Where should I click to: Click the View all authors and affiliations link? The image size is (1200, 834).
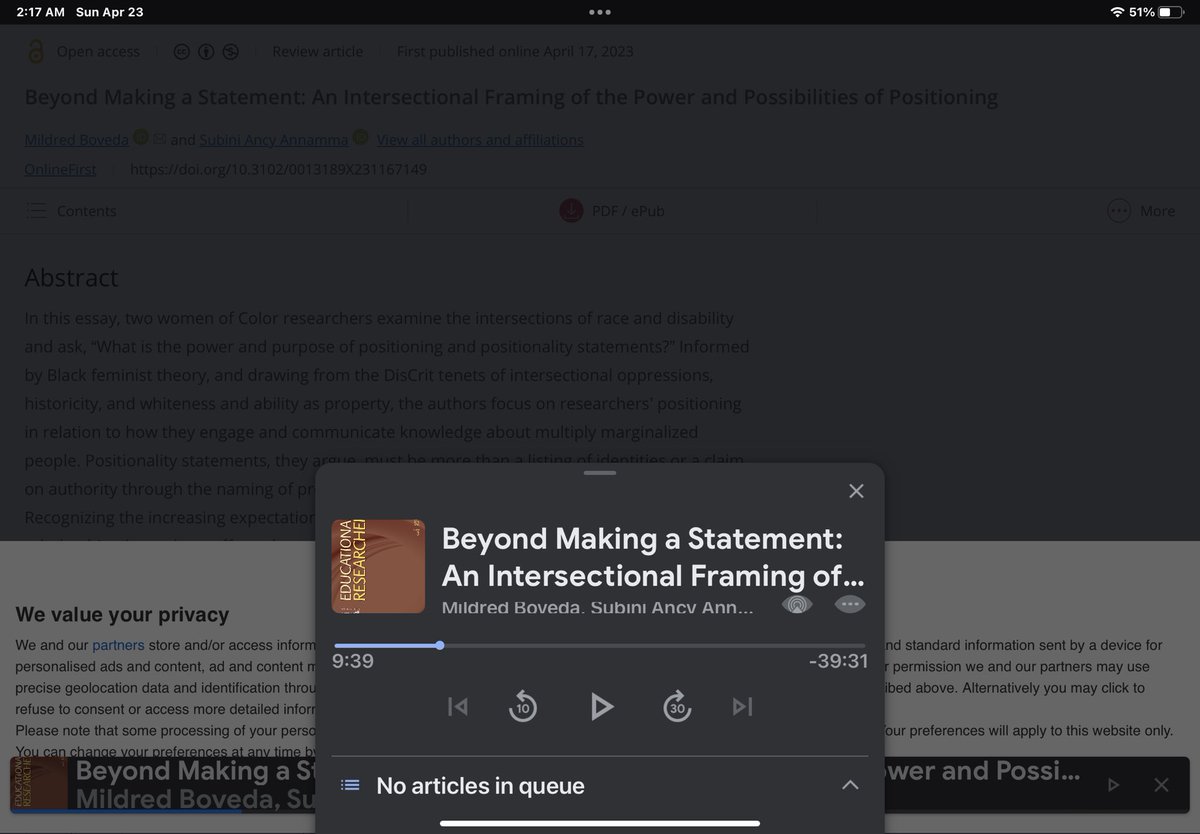(479, 139)
